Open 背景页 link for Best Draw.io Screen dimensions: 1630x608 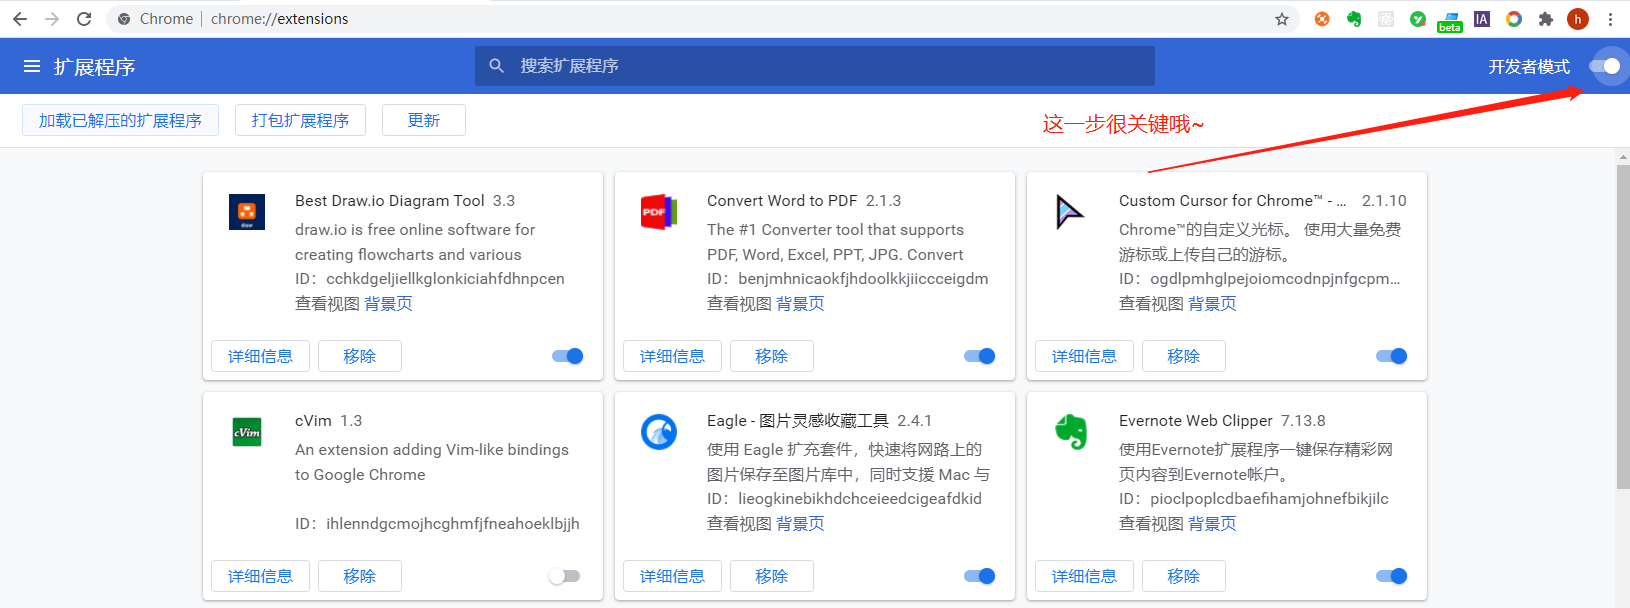pyautogui.click(x=388, y=304)
